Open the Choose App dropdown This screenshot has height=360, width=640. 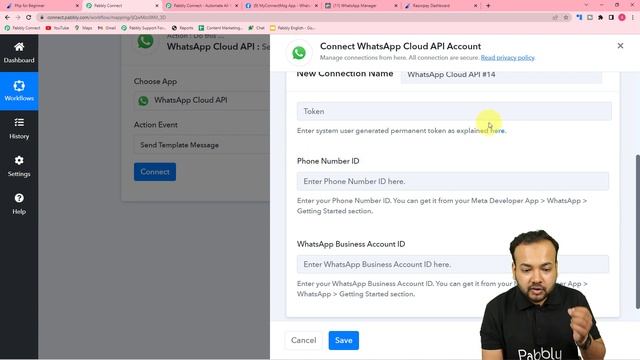pyautogui.click(x=202, y=100)
